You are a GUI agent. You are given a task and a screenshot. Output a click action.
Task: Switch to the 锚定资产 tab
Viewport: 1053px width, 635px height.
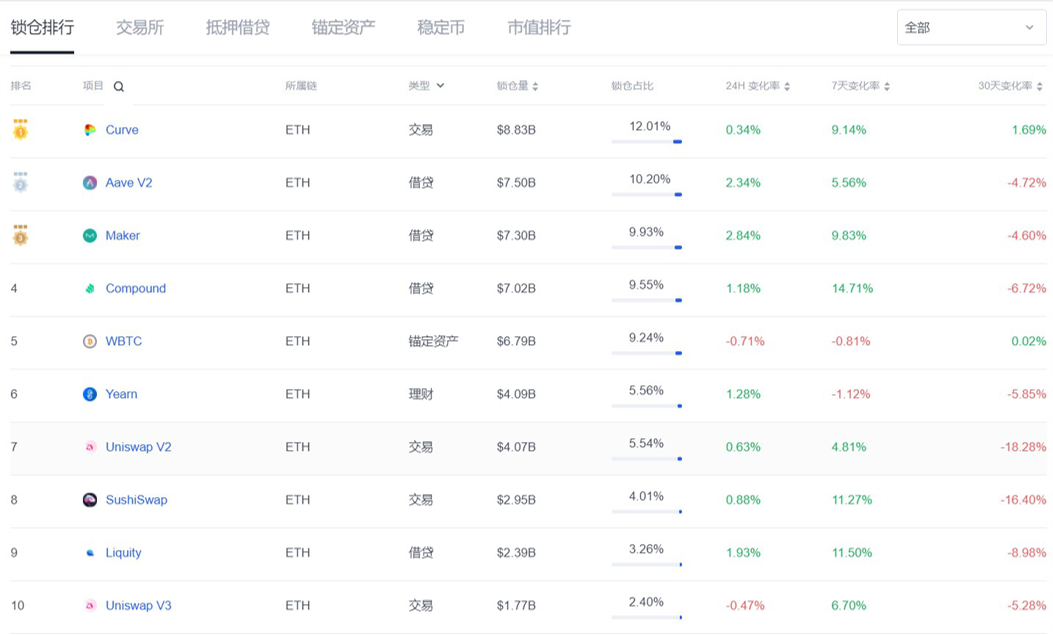pyautogui.click(x=343, y=28)
